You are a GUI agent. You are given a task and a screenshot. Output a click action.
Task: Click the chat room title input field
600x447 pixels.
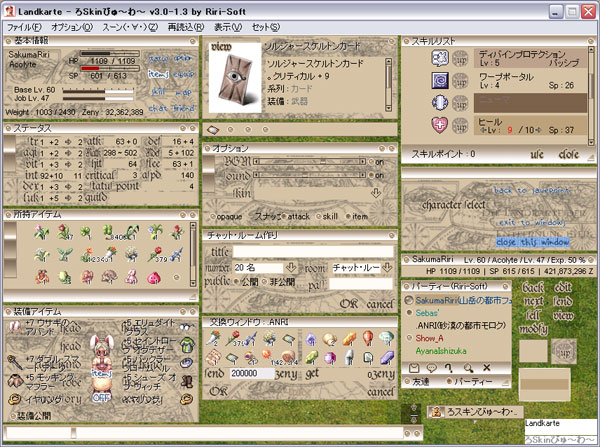pos(313,252)
